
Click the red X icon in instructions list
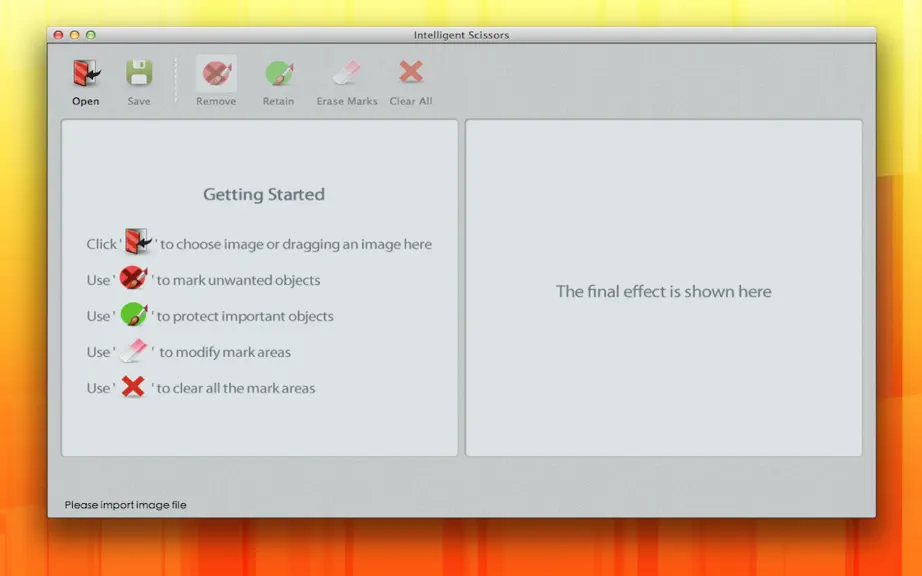pyautogui.click(x=133, y=387)
